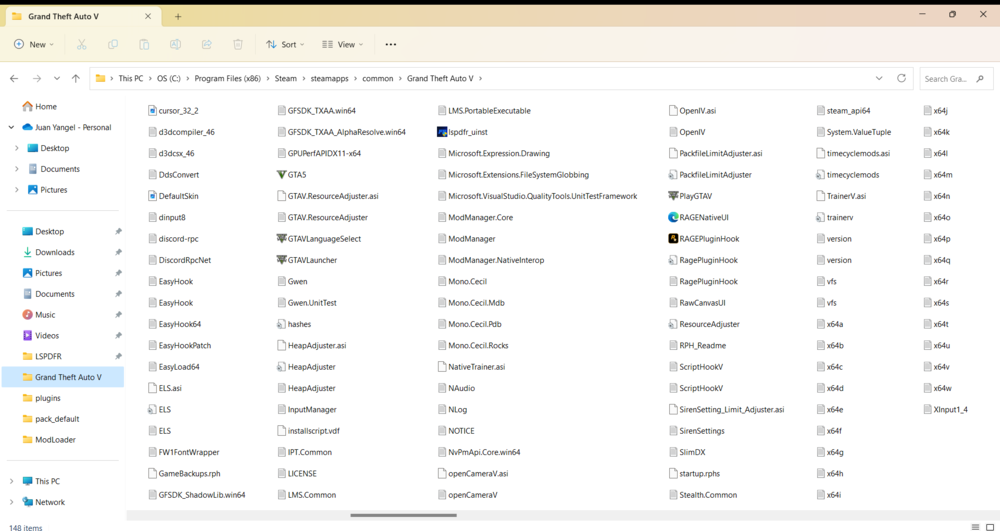Select the OpenIV.asi file

(692, 110)
